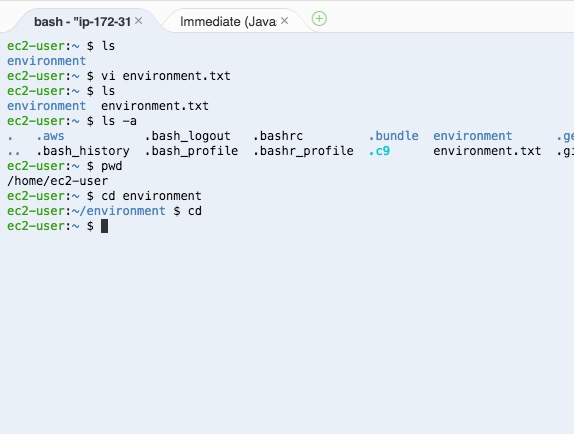The height and width of the screenshot is (434, 574).
Task: Click the '.bash_profile' entry
Action: (x=191, y=151)
